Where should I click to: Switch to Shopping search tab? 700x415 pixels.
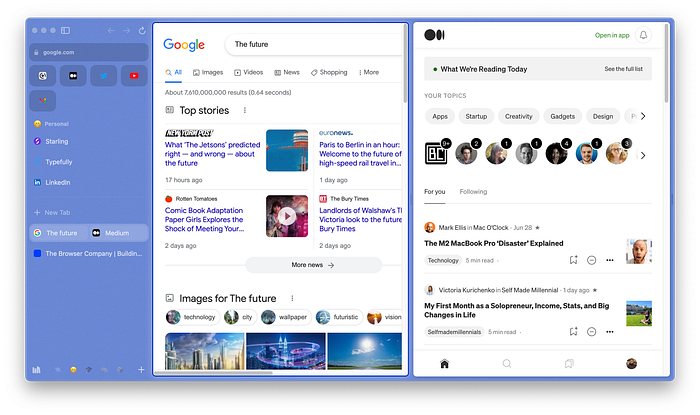(x=329, y=72)
